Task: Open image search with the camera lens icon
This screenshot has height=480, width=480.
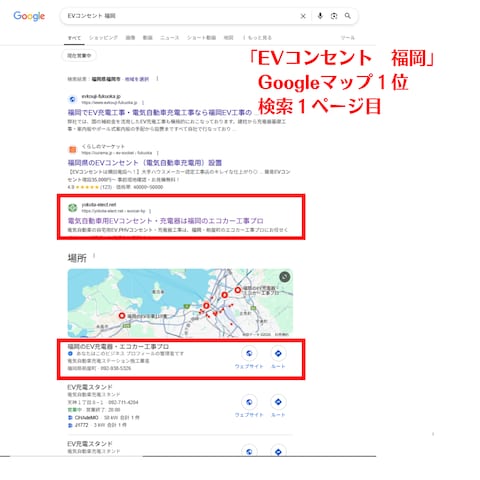Action: click(334, 16)
